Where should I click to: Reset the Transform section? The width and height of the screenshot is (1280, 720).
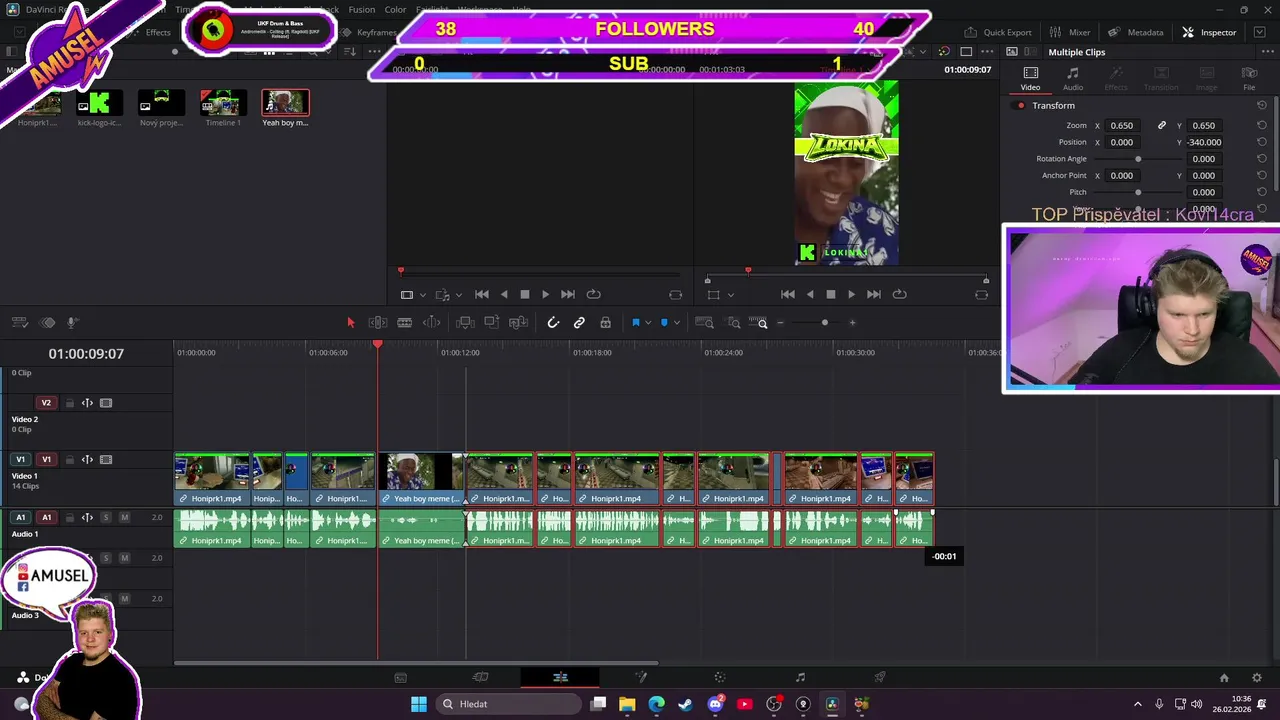[x=1262, y=105]
